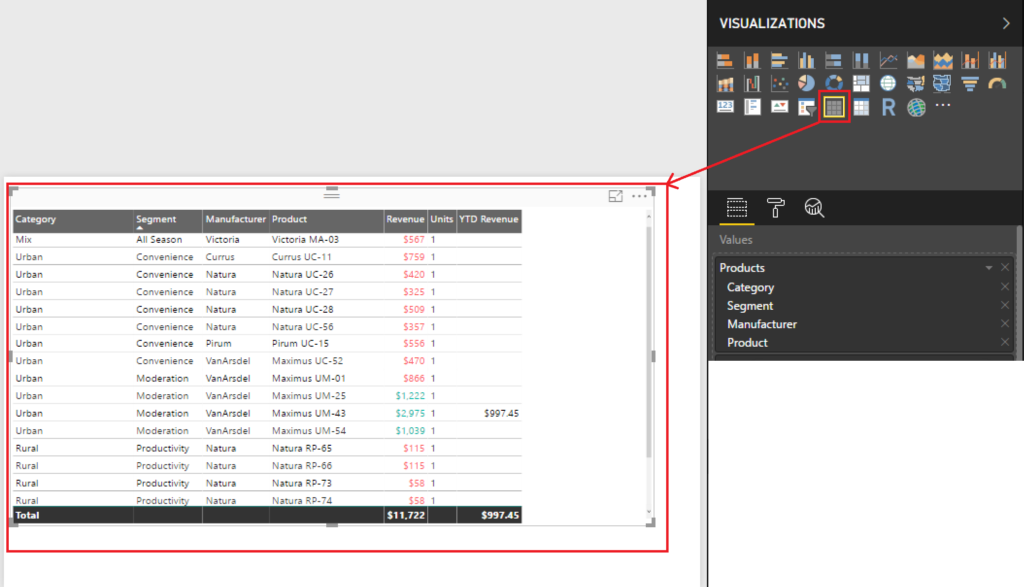Image resolution: width=1024 pixels, height=587 pixels.
Task: Sort table by Revenue column header
Action: point(405,219)
